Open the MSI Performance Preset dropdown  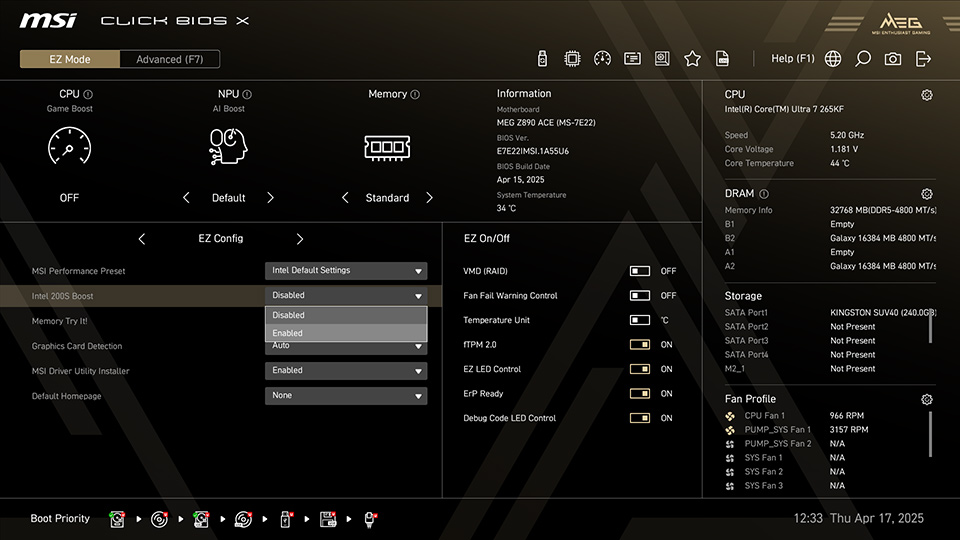tap(346, 271)
